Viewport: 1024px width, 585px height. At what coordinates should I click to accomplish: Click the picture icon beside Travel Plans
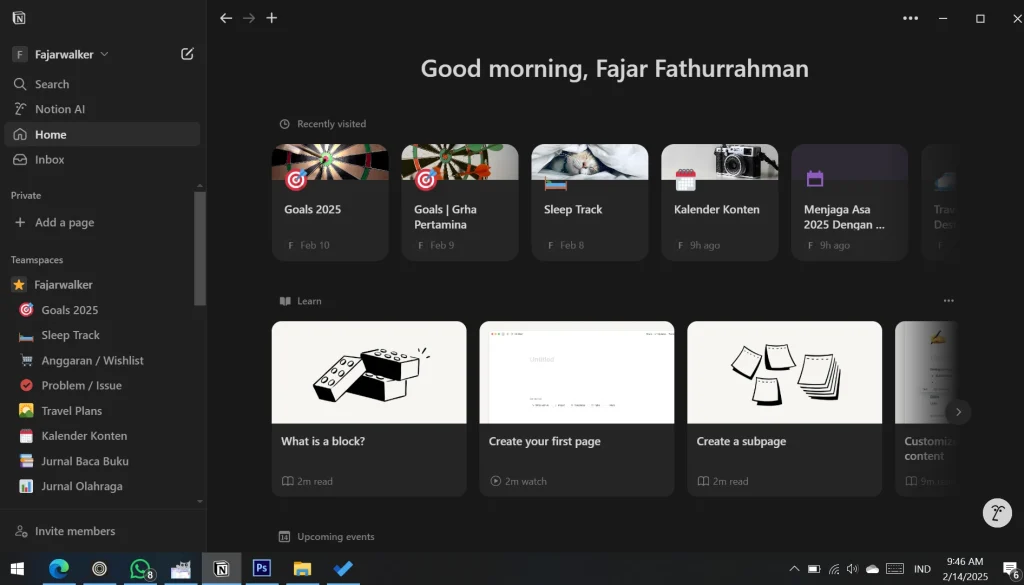coord(26,411)
